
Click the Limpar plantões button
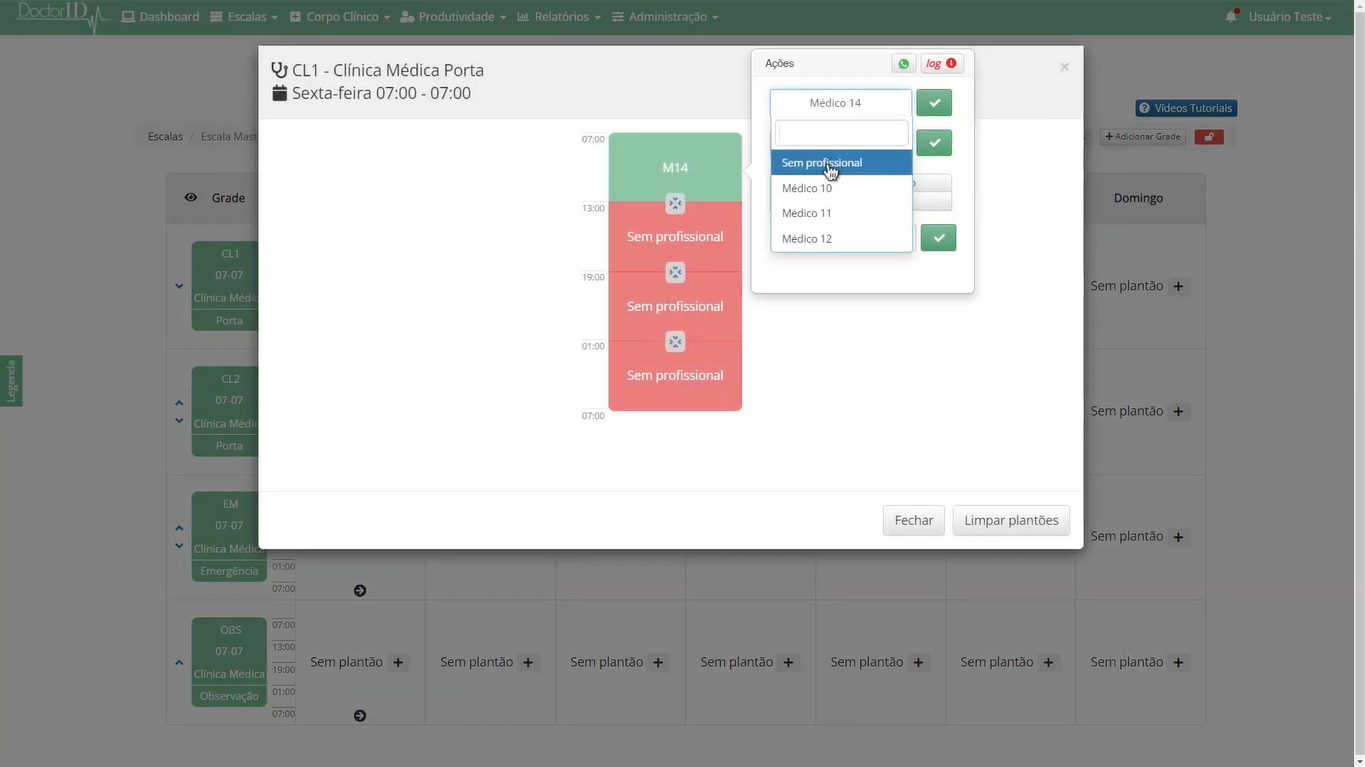(1011, 520)
